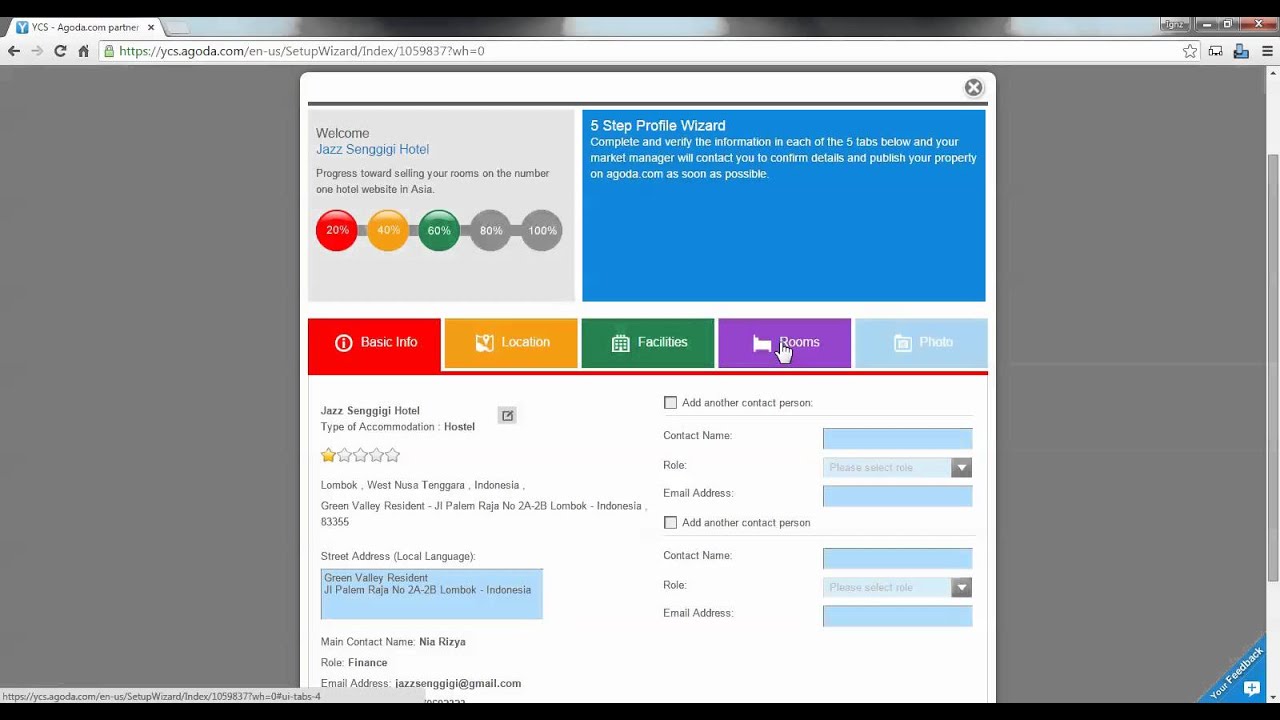The image size is (1280, 720).
Task: Tick the second Add another contact person checkbox
Action: coord(670,523)
